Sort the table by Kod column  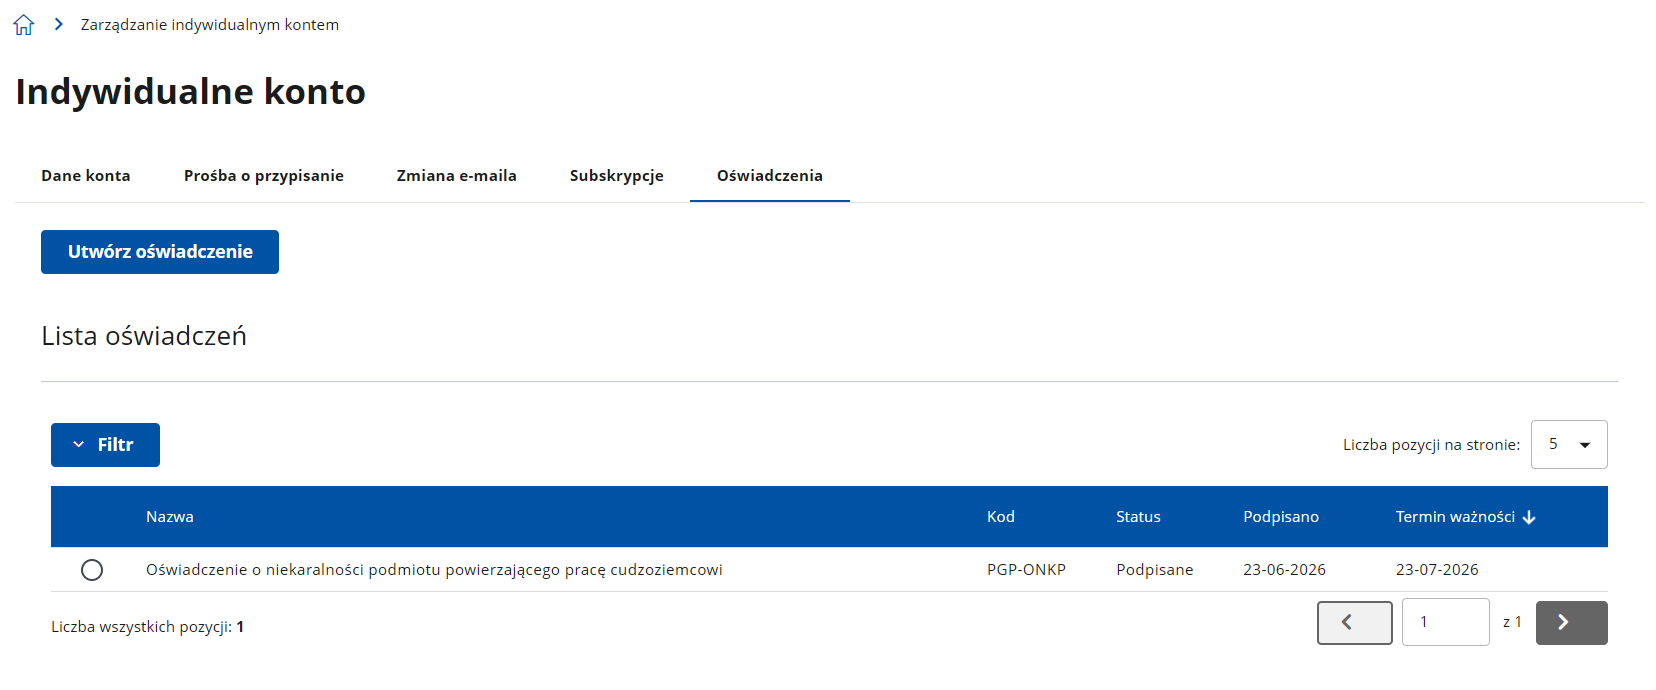(1001, 517)
